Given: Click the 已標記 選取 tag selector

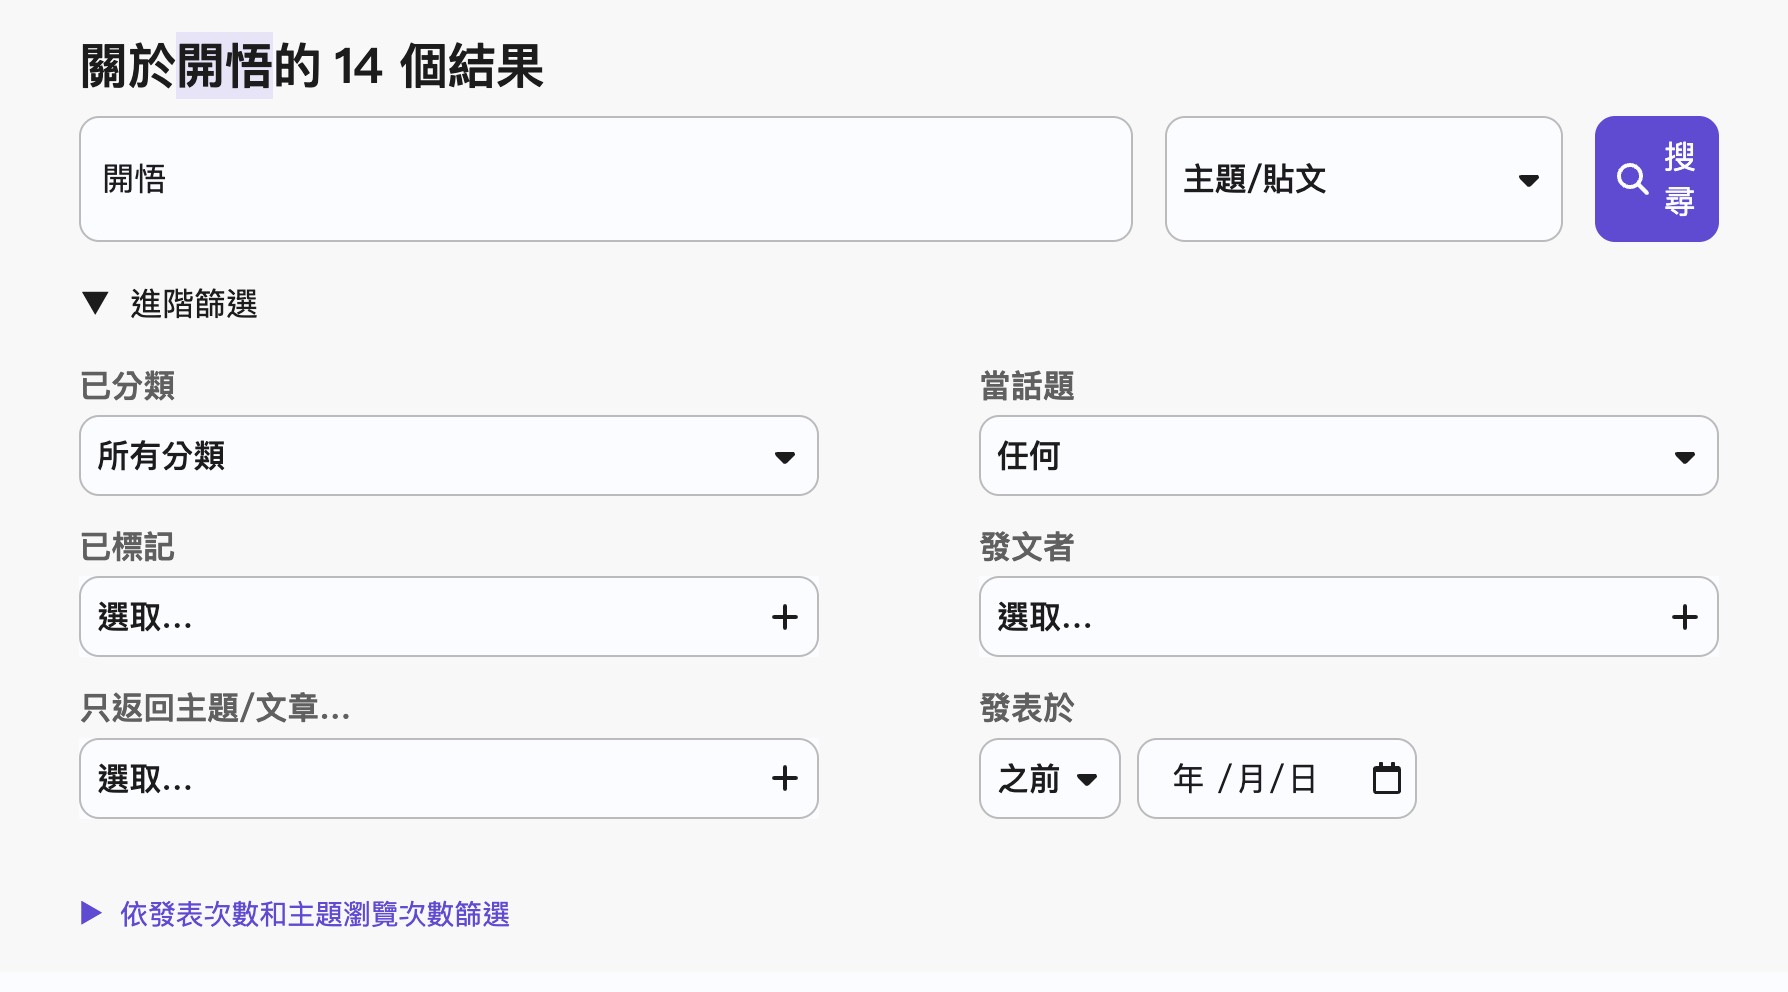Looking at the screenshot, I should coord(420,617).
